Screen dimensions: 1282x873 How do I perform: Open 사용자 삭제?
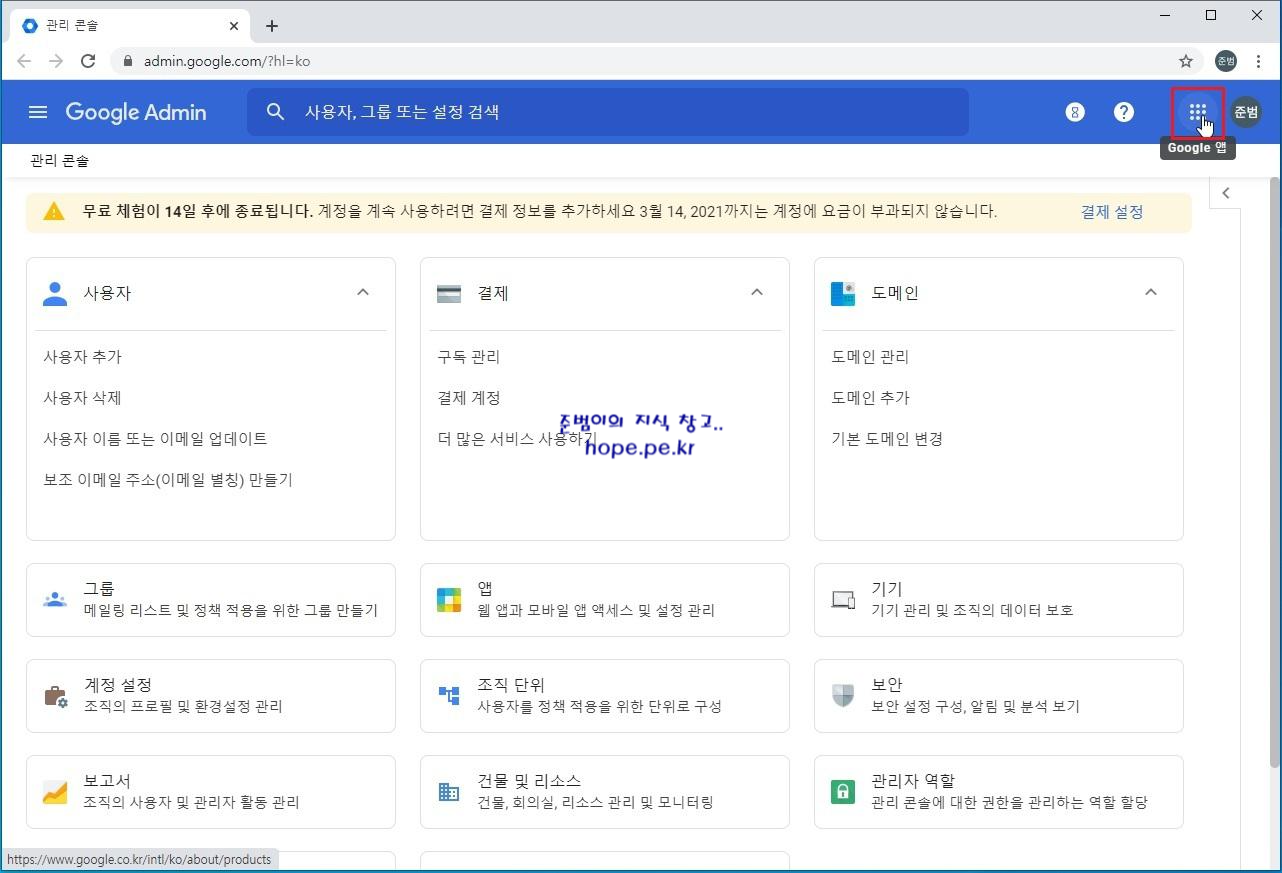pyautogui.click(x=83, y=398)
